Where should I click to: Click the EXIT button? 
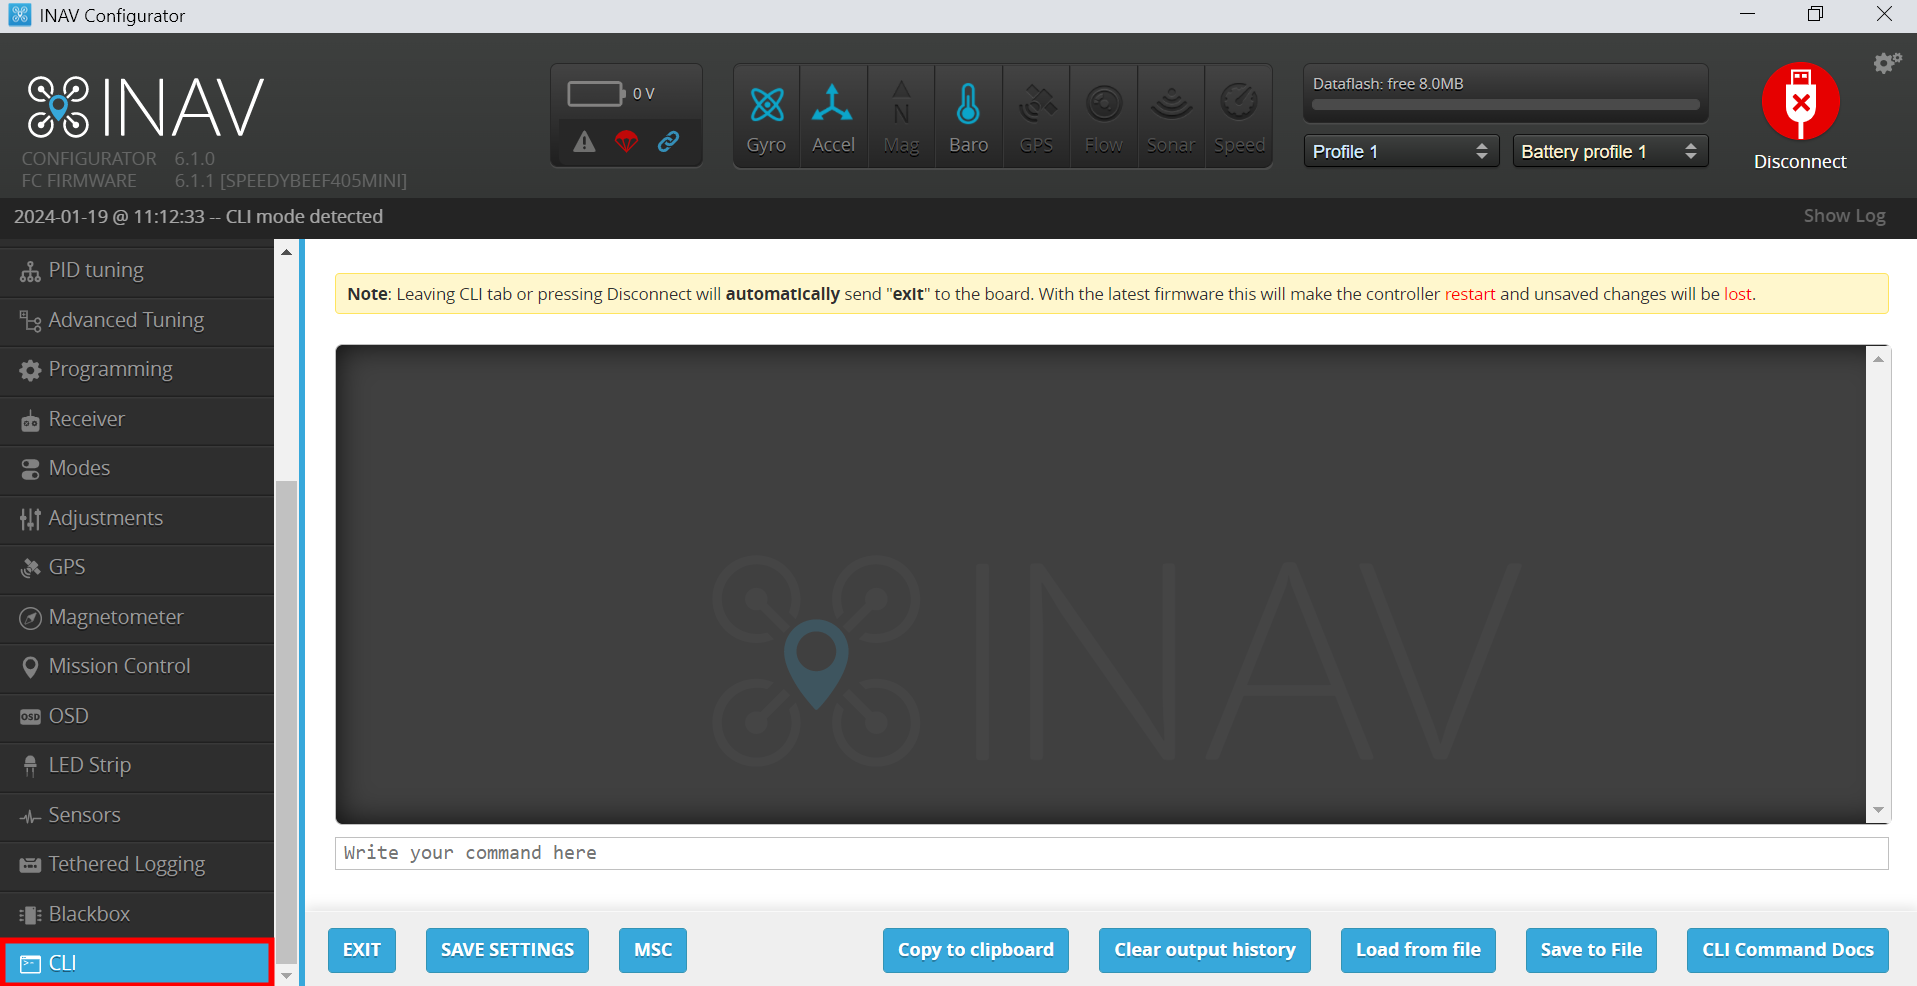362,950
